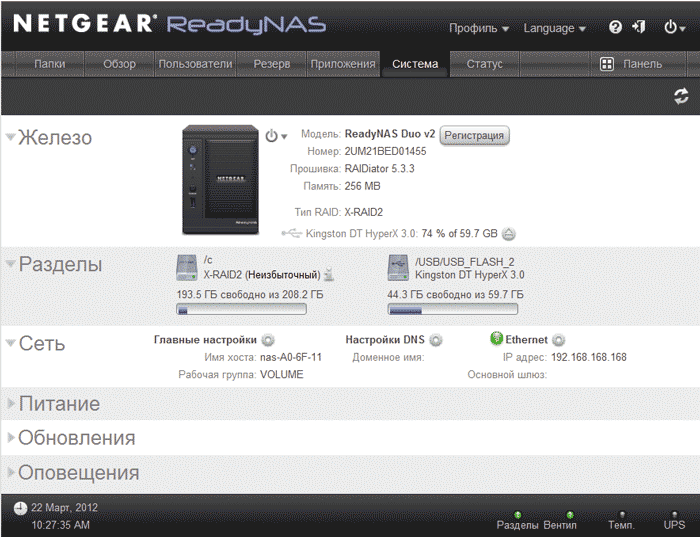The image size is (700, 537).
Task: Click the Разделы status indicator light
Action: pyautogui.click(x=517, y=515)
